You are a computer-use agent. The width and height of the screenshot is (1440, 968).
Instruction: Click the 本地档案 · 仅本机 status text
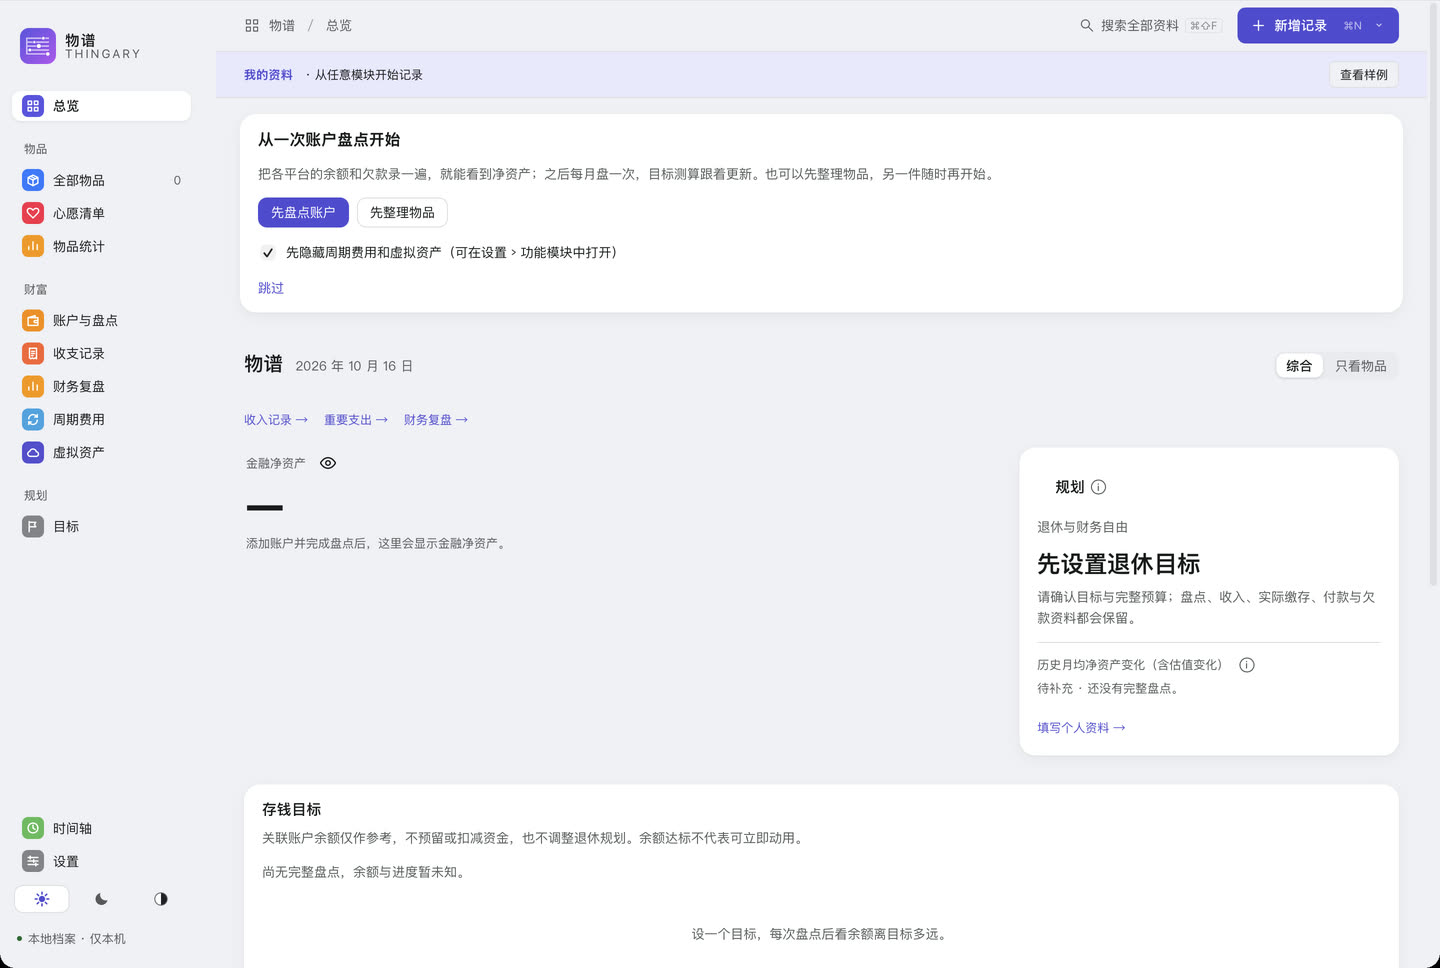coord(77,939)
